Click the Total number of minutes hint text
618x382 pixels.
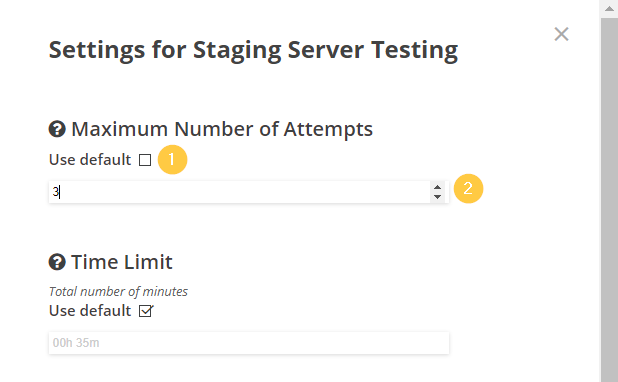[118, 292]
